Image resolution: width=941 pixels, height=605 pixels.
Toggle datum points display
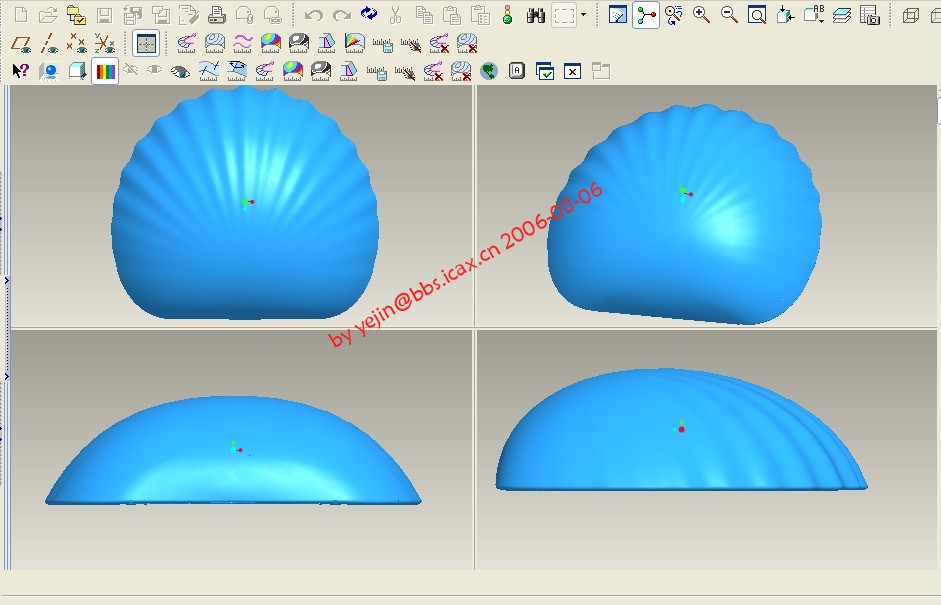coord(76,43)
